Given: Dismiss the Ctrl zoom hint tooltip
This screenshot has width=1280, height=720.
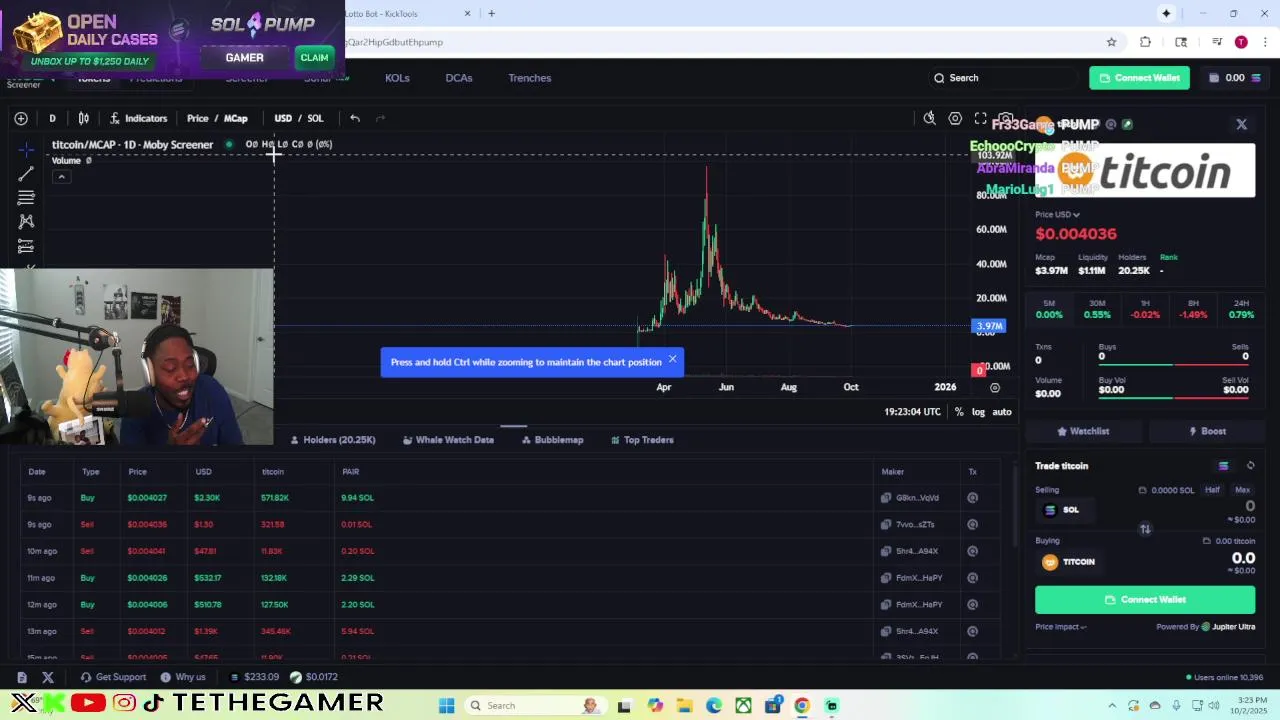Looking at the screenshot, I should point(672,359).
